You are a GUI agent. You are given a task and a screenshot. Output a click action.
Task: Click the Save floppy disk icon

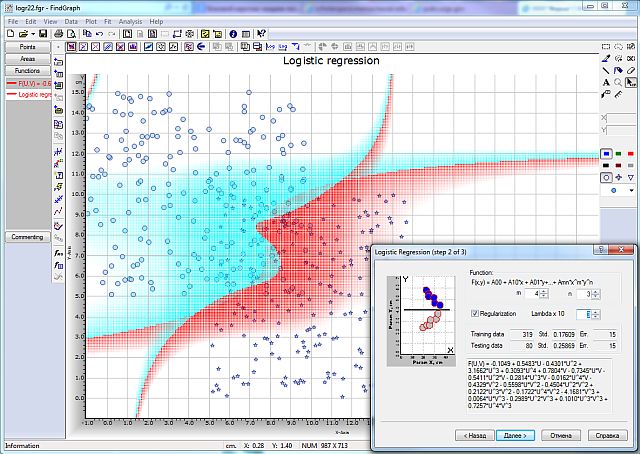43,34
